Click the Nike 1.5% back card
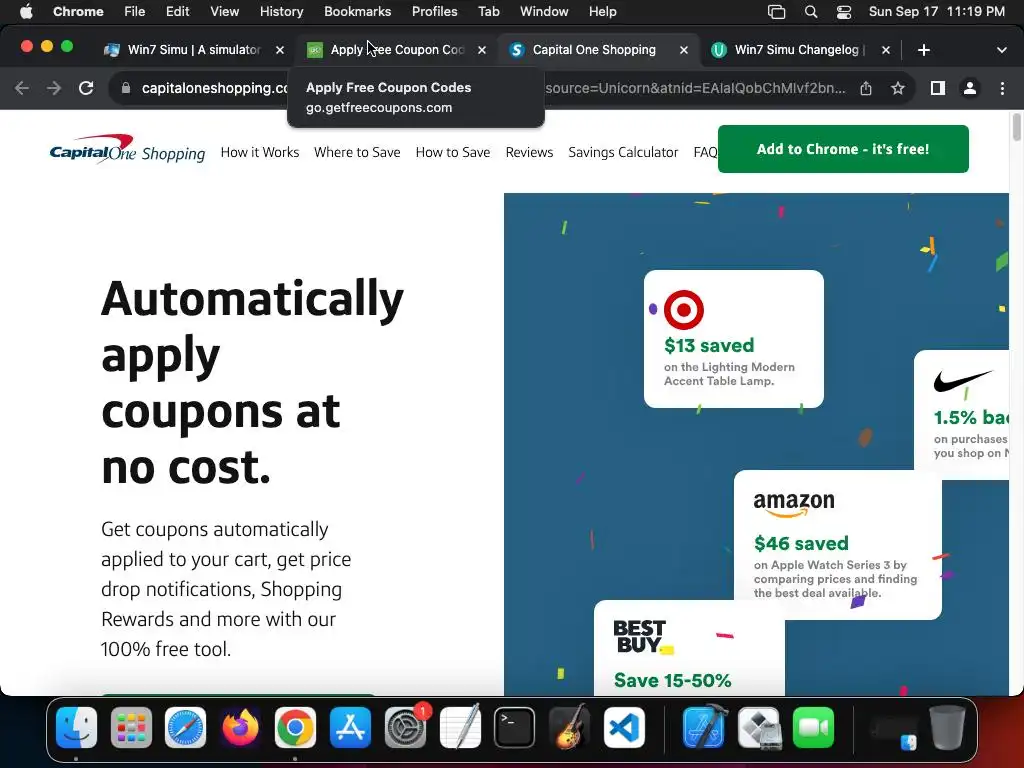The width and height of the screenshot is (1024, 768). (x=961, y=415)
